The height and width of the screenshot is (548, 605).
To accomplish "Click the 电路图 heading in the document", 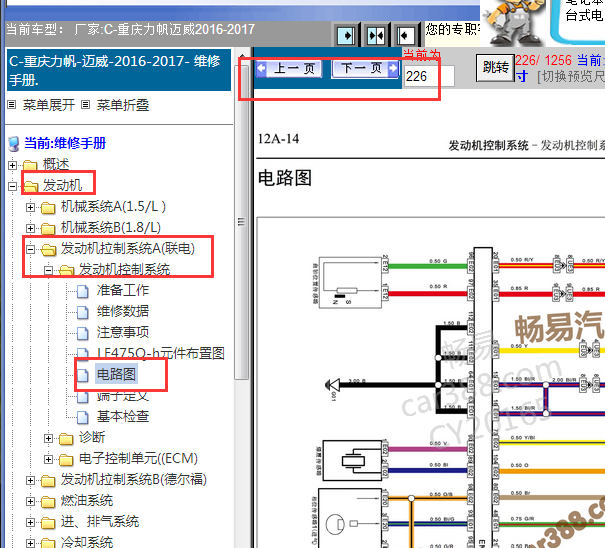I will [285, 178].
